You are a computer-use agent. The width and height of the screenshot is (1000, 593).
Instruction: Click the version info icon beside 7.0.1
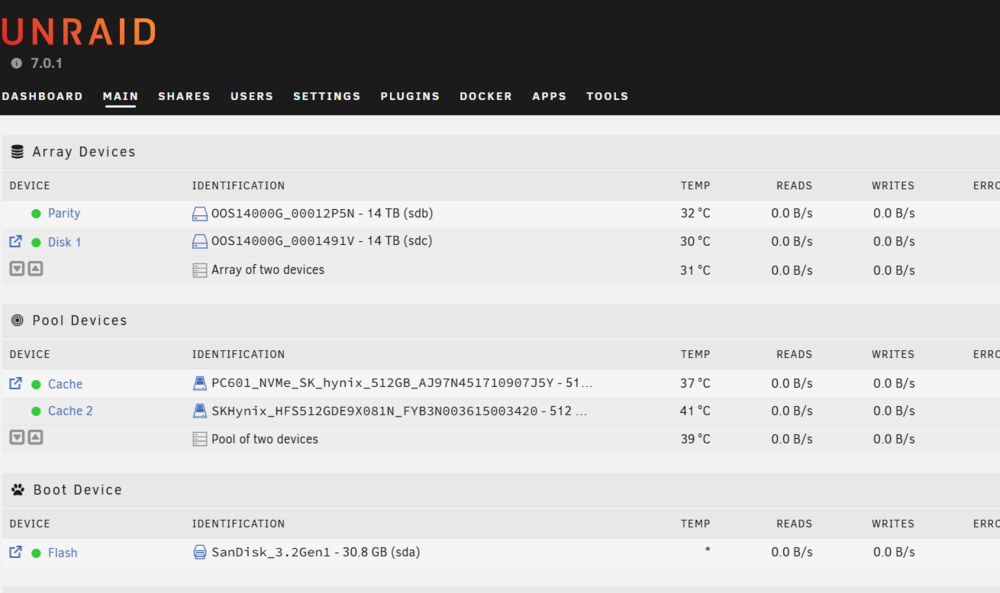pyautogui.click(x=17, y=63)
